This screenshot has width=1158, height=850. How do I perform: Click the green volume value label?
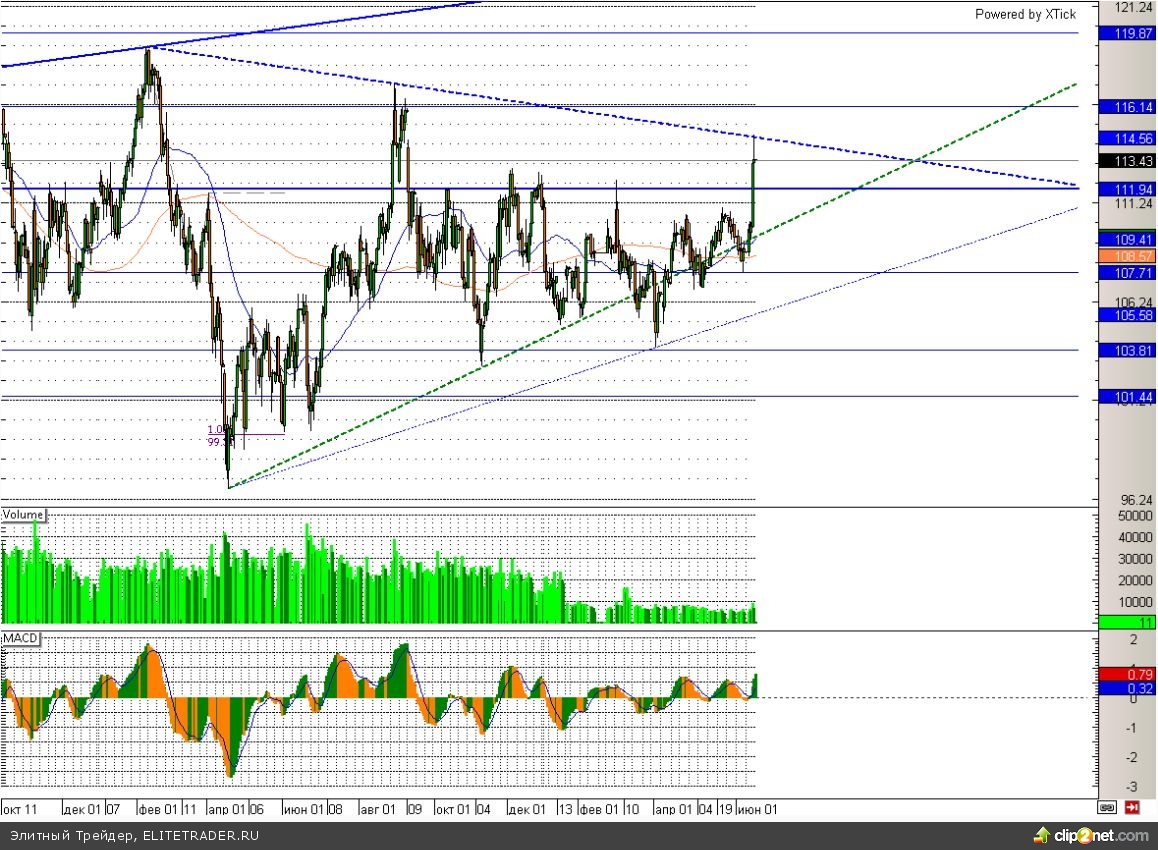coord(1127,622)
